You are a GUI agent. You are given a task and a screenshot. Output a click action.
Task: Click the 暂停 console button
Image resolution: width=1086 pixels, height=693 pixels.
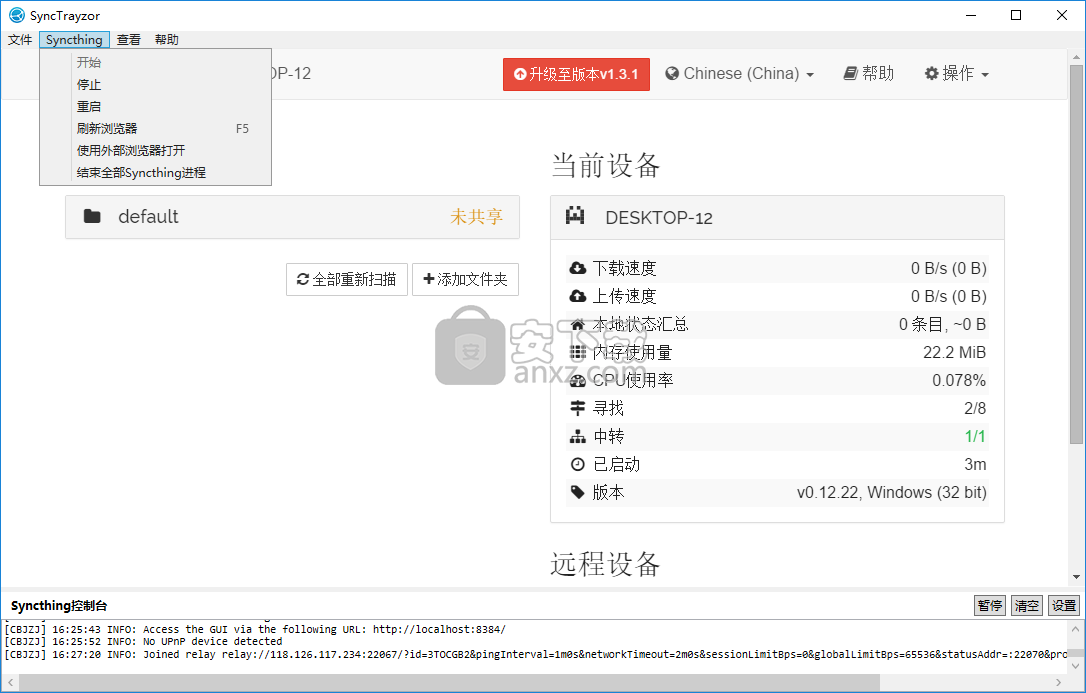[990, 606]
